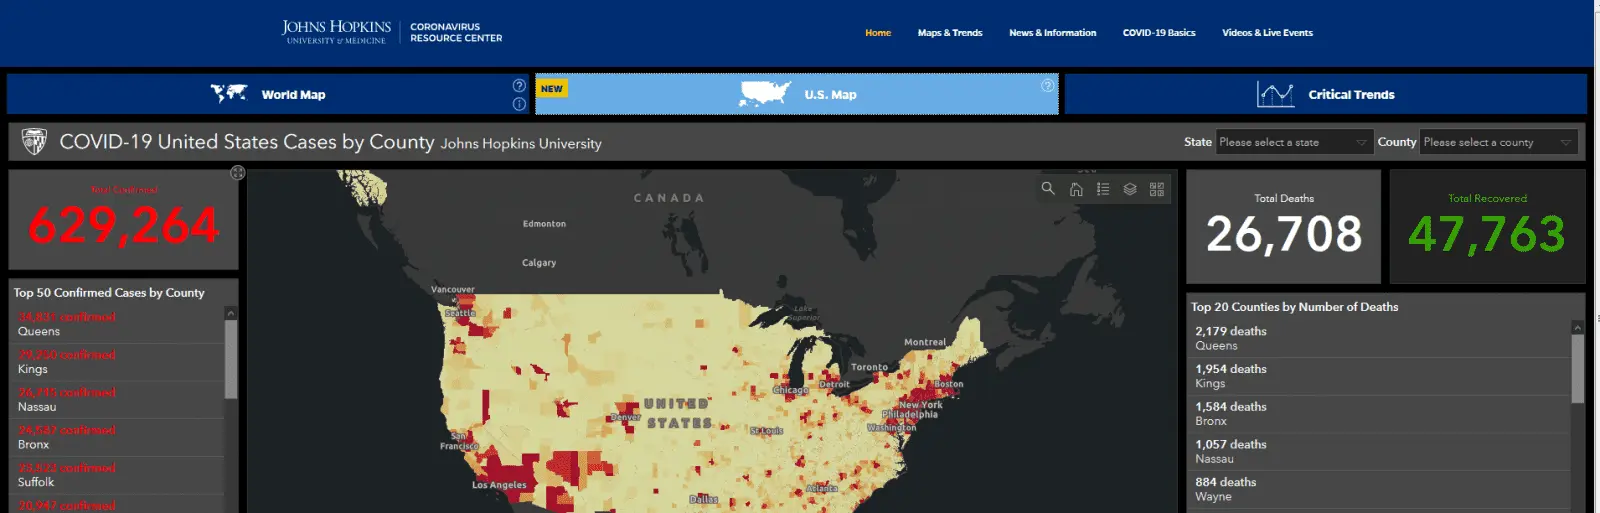1600x513 pixels.
Task: Open the State selection dropdown
Action: [x=1293, y=142]
